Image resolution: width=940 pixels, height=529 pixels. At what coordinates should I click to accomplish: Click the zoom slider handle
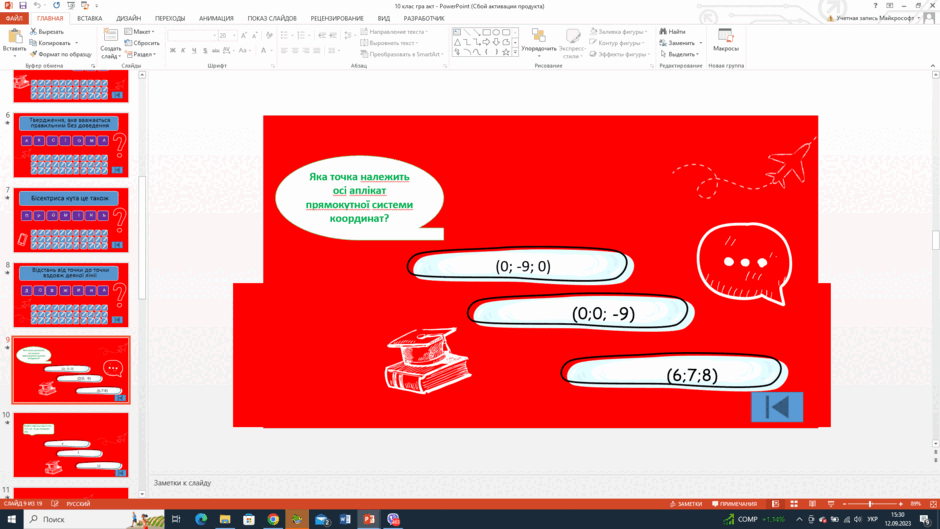coord(870,504)
